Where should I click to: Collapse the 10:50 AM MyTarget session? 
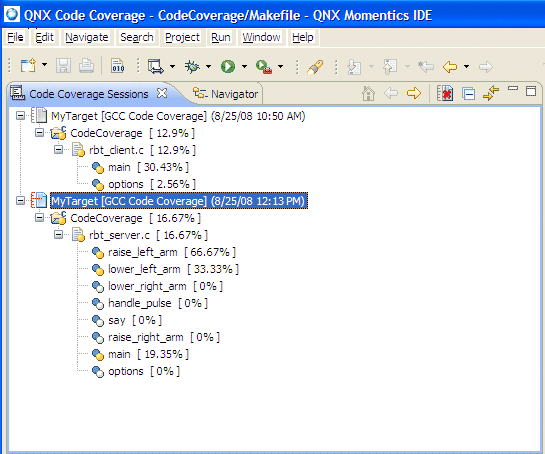coord(21,115)
